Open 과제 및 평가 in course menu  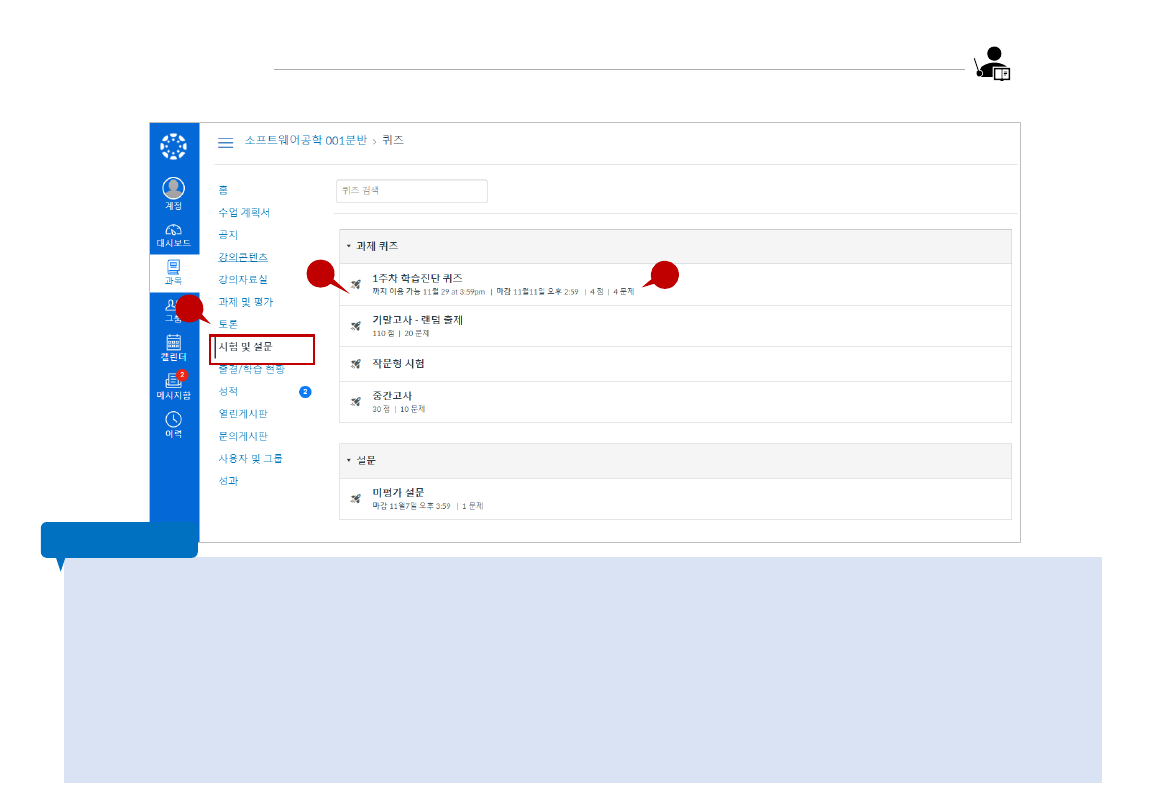click(x=245, y=302)
